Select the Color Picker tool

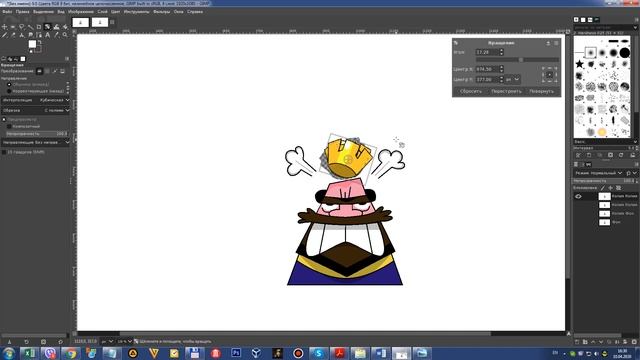56,36
